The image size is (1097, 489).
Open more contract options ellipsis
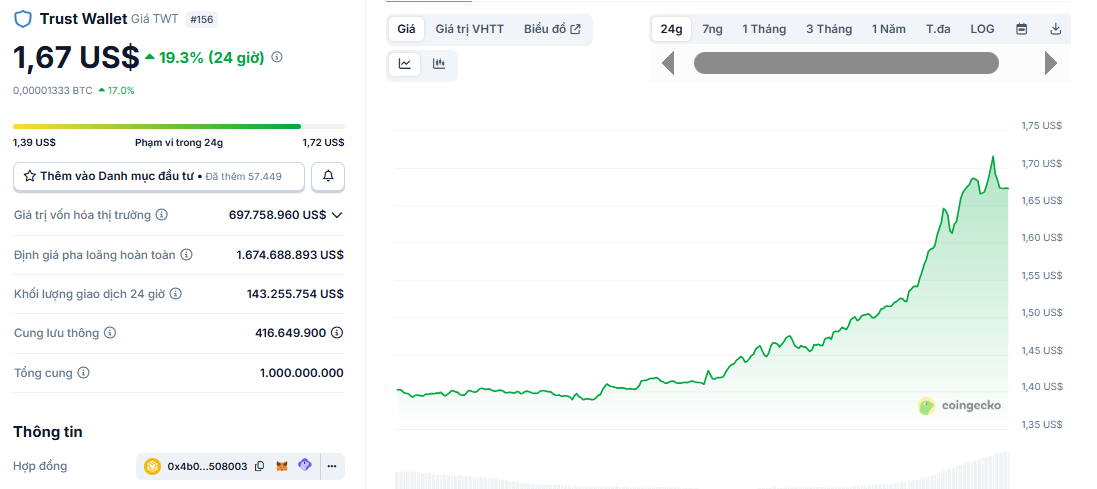[332, 466]
